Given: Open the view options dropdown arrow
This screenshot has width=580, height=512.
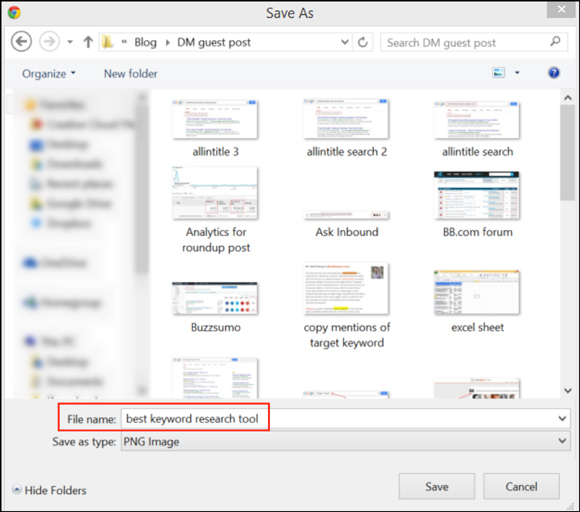Looking at the screenshot, I should point(517,73).
